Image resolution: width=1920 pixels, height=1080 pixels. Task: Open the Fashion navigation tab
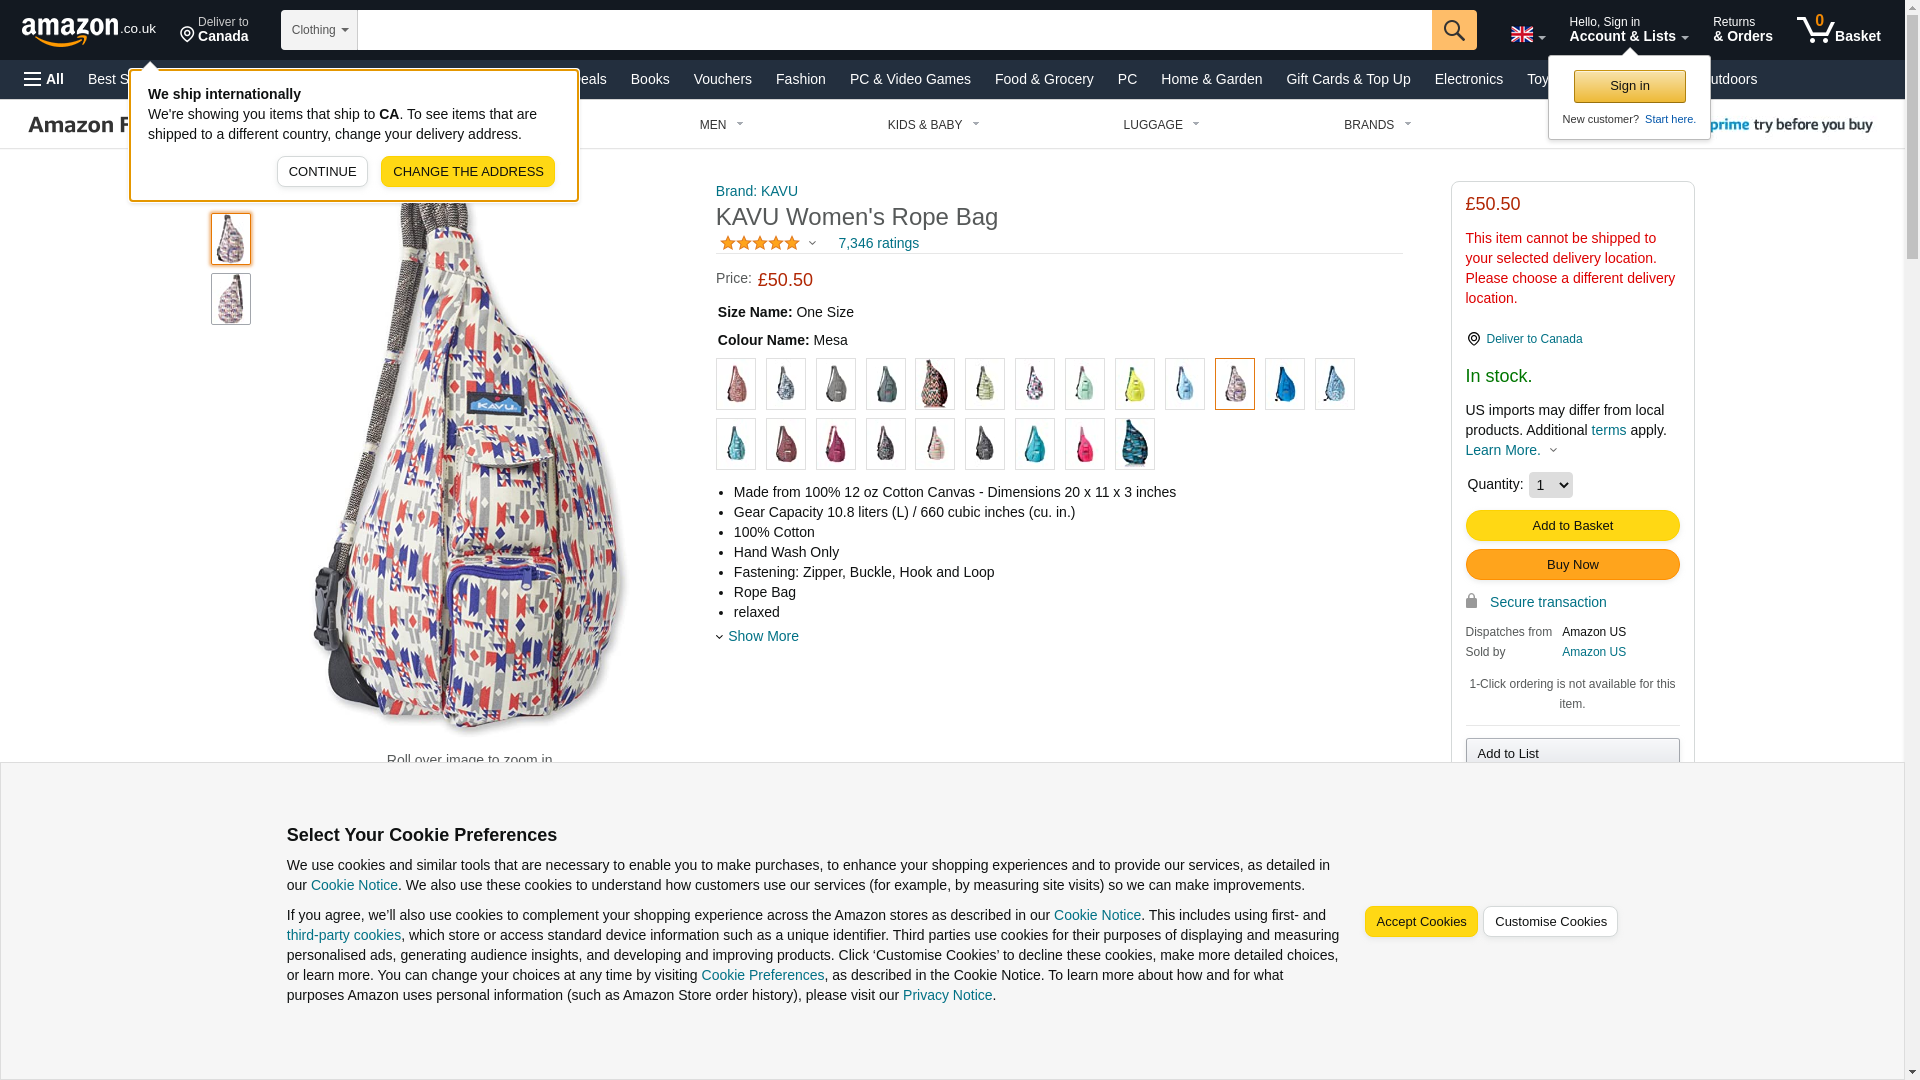point(801,79)
